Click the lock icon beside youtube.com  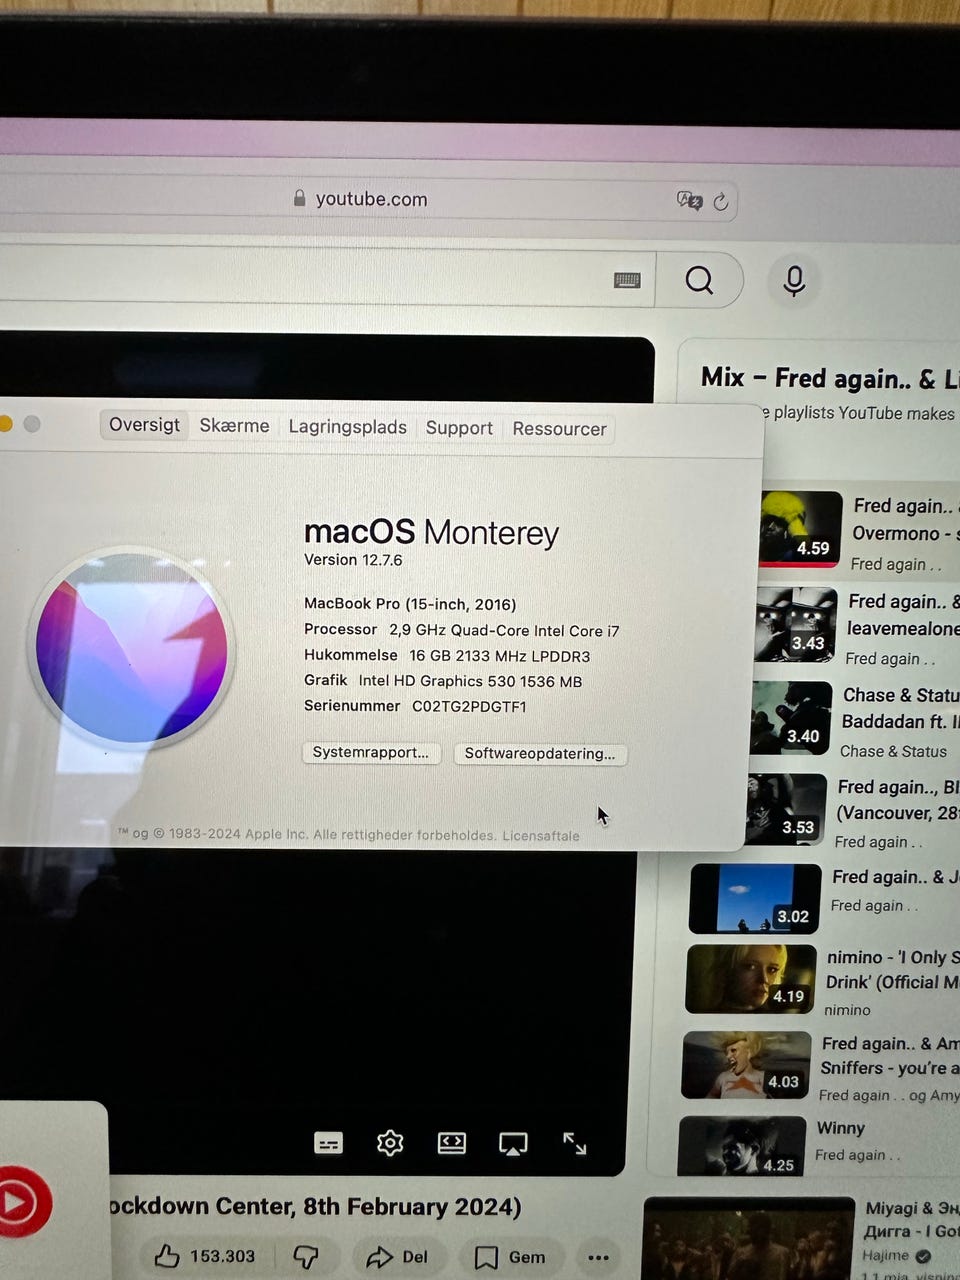click(x=299, y=198)
